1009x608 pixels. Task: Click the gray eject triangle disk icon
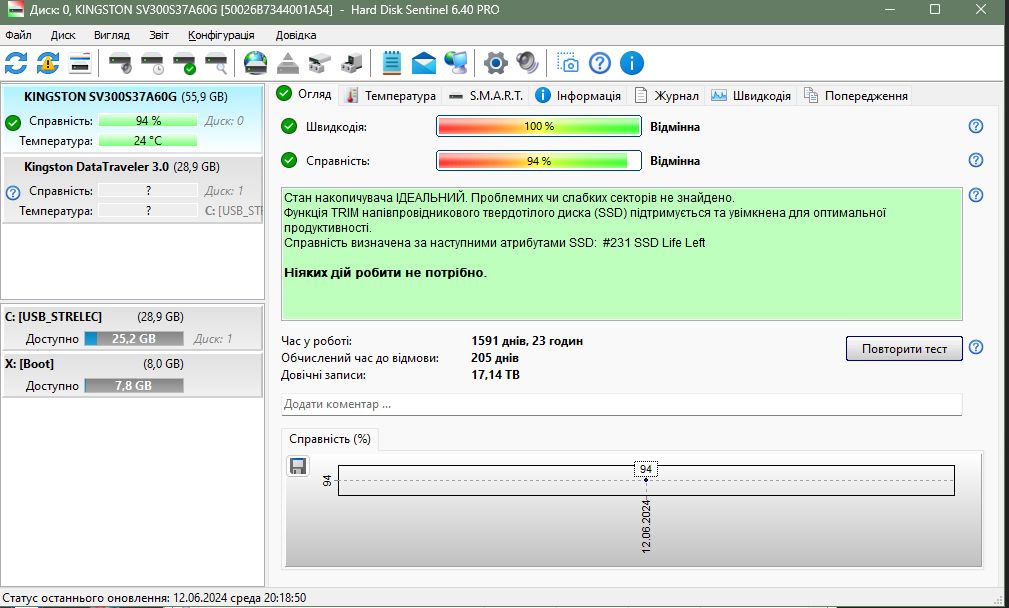(288, 63)
